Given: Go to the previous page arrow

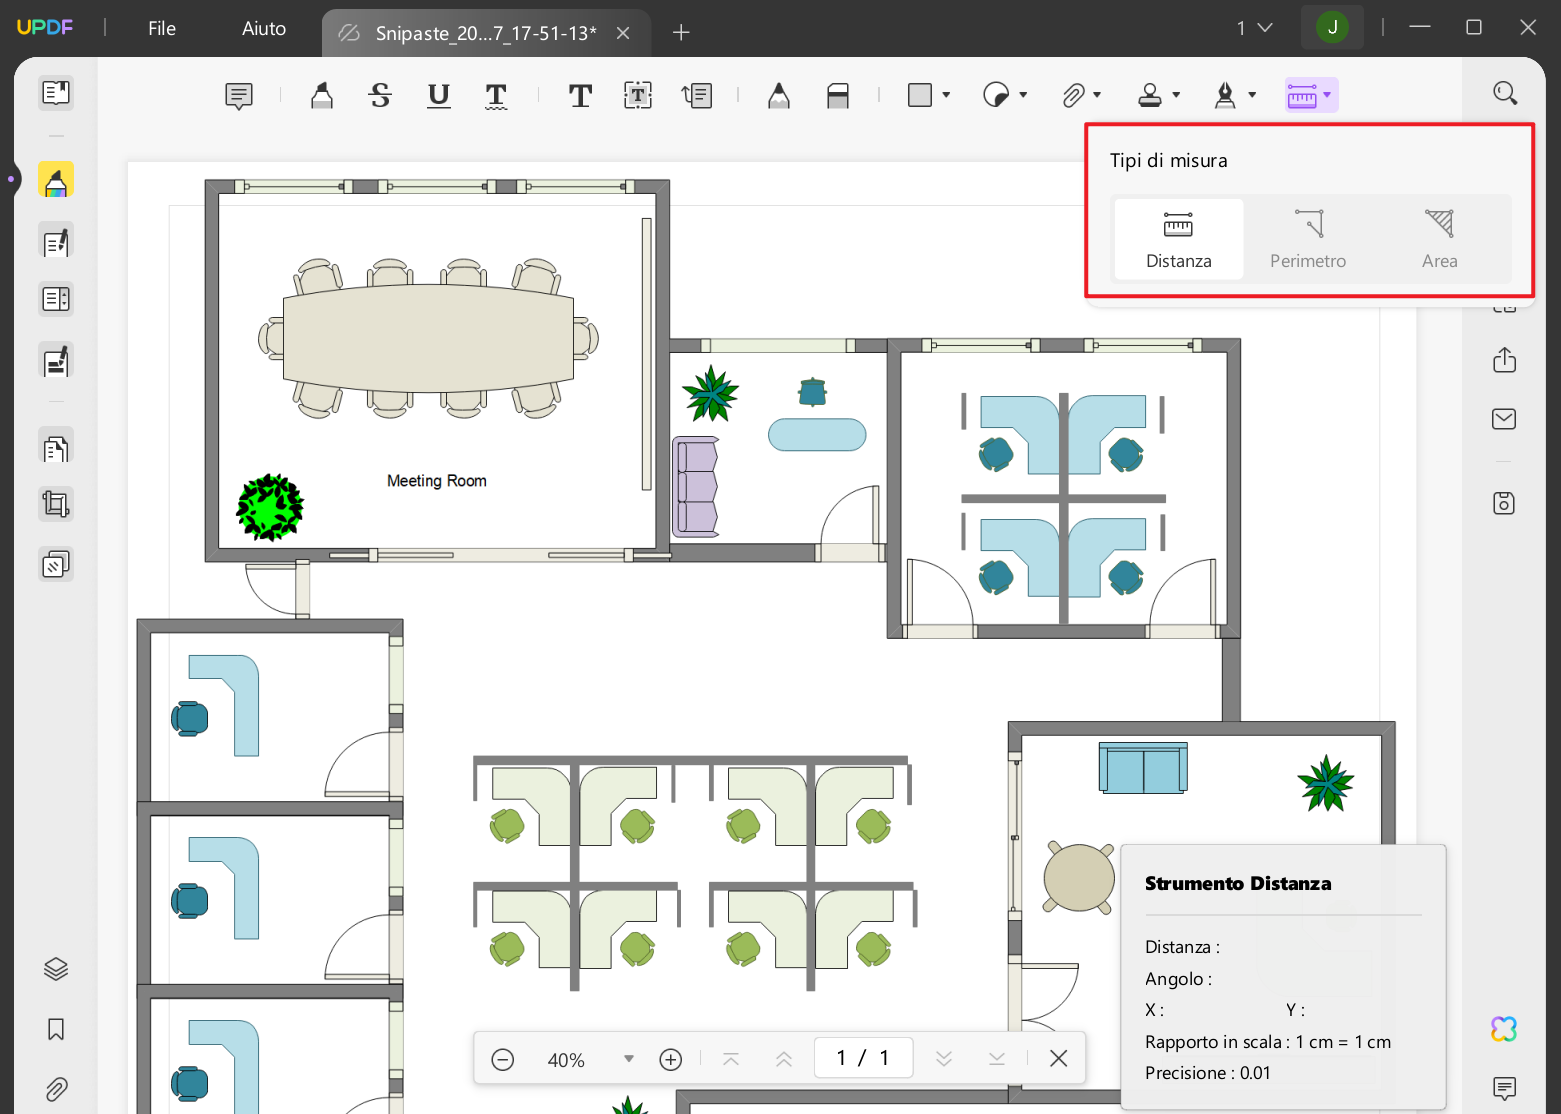Looking at the screenshot, I should (784, 1059).
